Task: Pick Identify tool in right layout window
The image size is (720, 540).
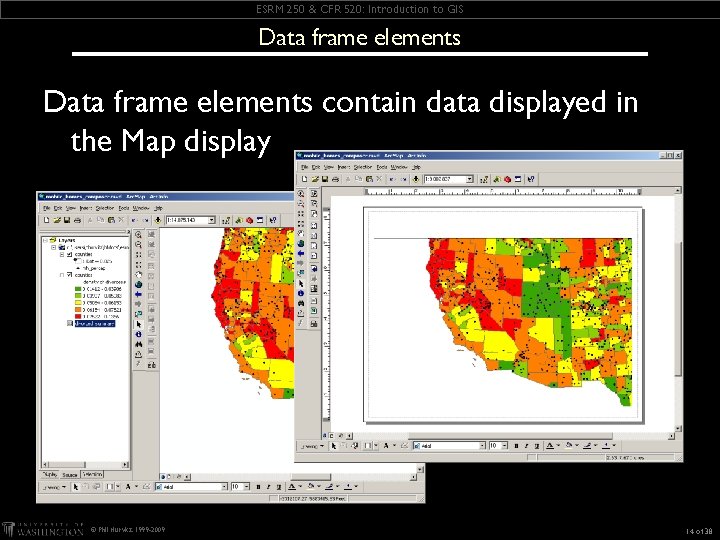Action: (301, 293)
